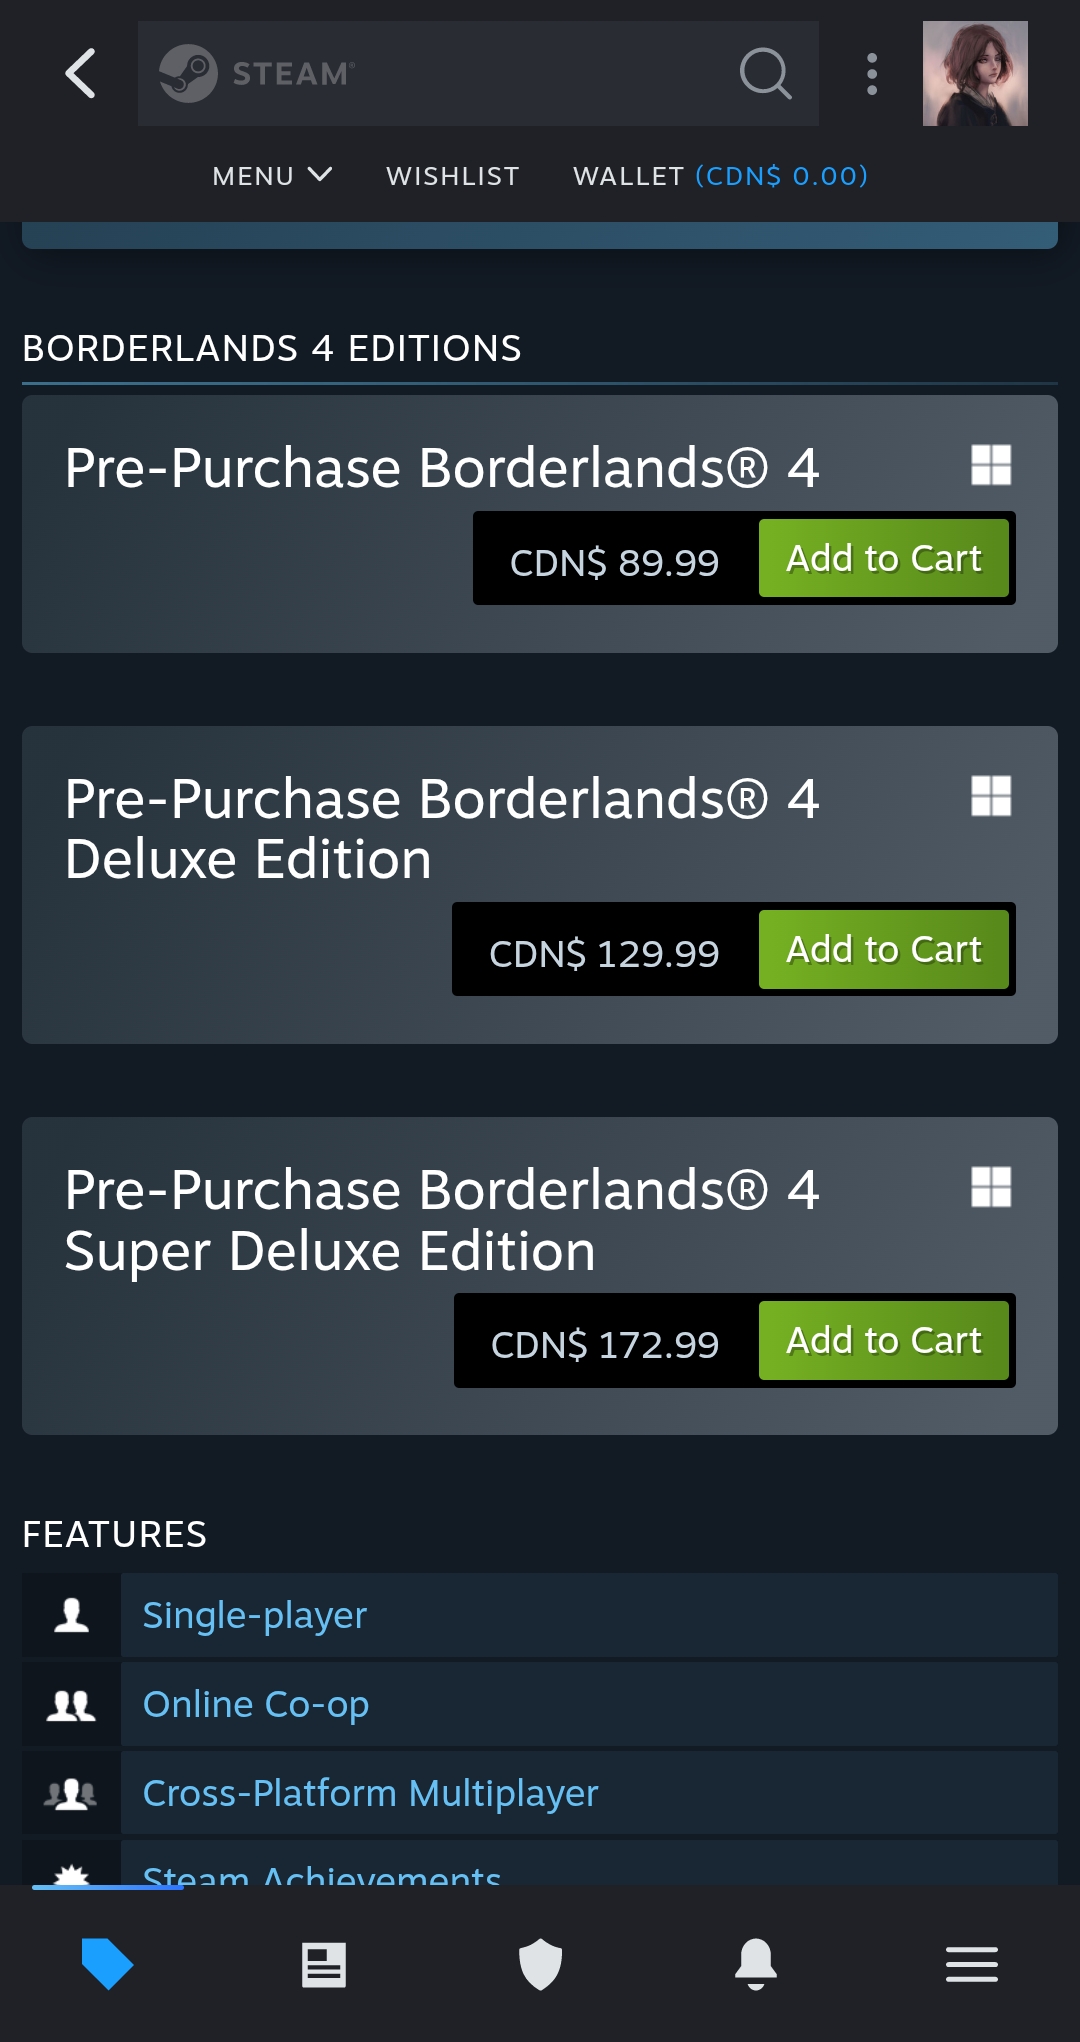Add Super Deluxe Edition to cart
Viewport: 1080px width, 2042px height.
[x=884, y=1340]
